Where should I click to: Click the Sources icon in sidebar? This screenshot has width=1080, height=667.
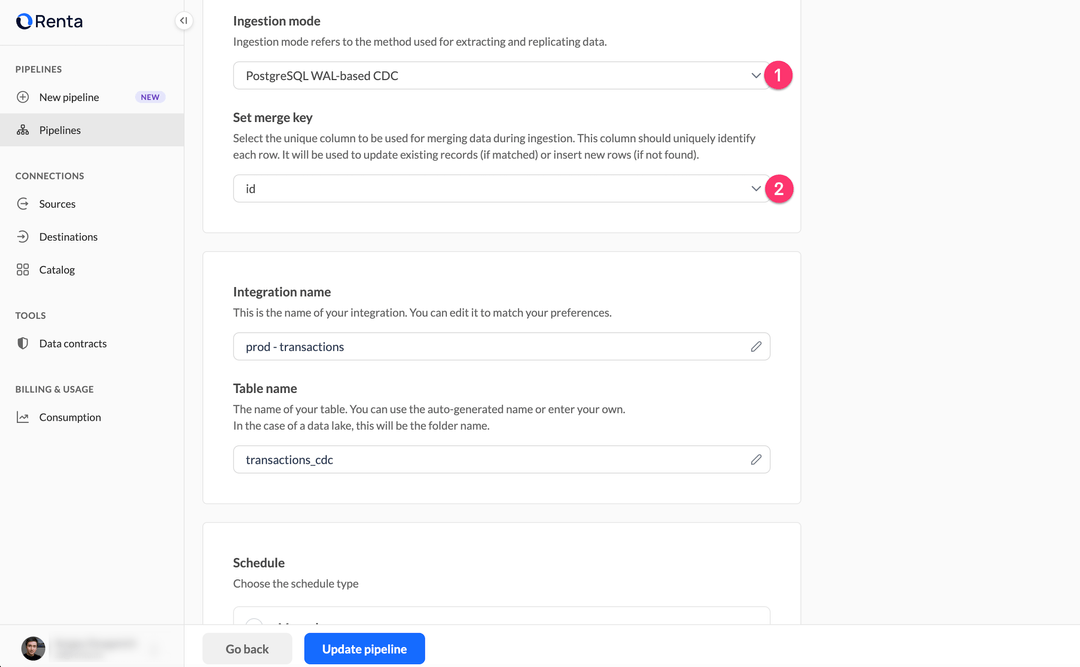23,204
